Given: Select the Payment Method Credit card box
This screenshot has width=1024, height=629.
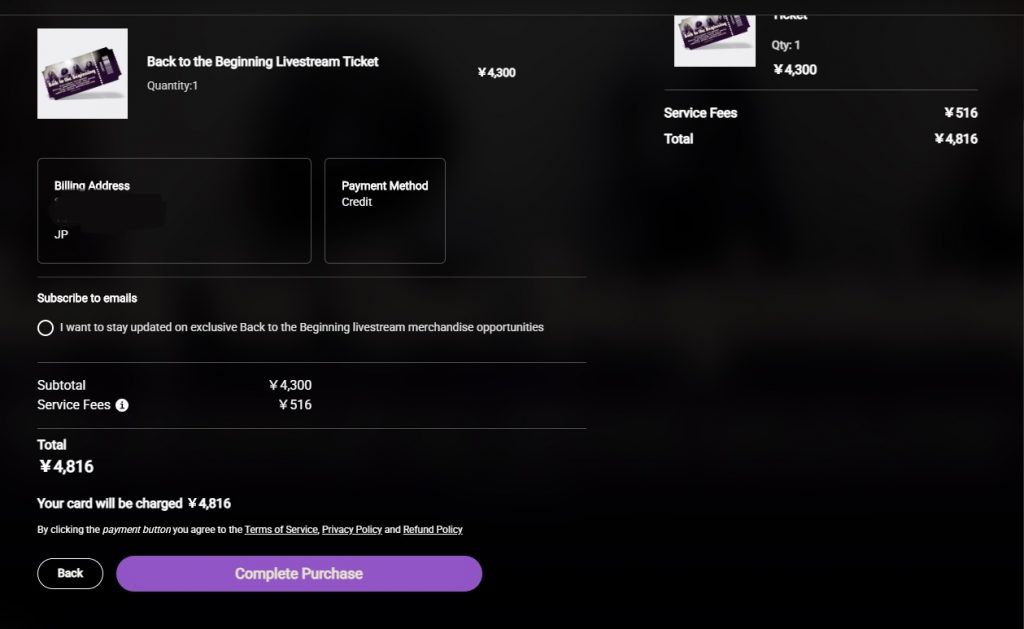Looking at the screenshot, I should click(x=385, y=211).
